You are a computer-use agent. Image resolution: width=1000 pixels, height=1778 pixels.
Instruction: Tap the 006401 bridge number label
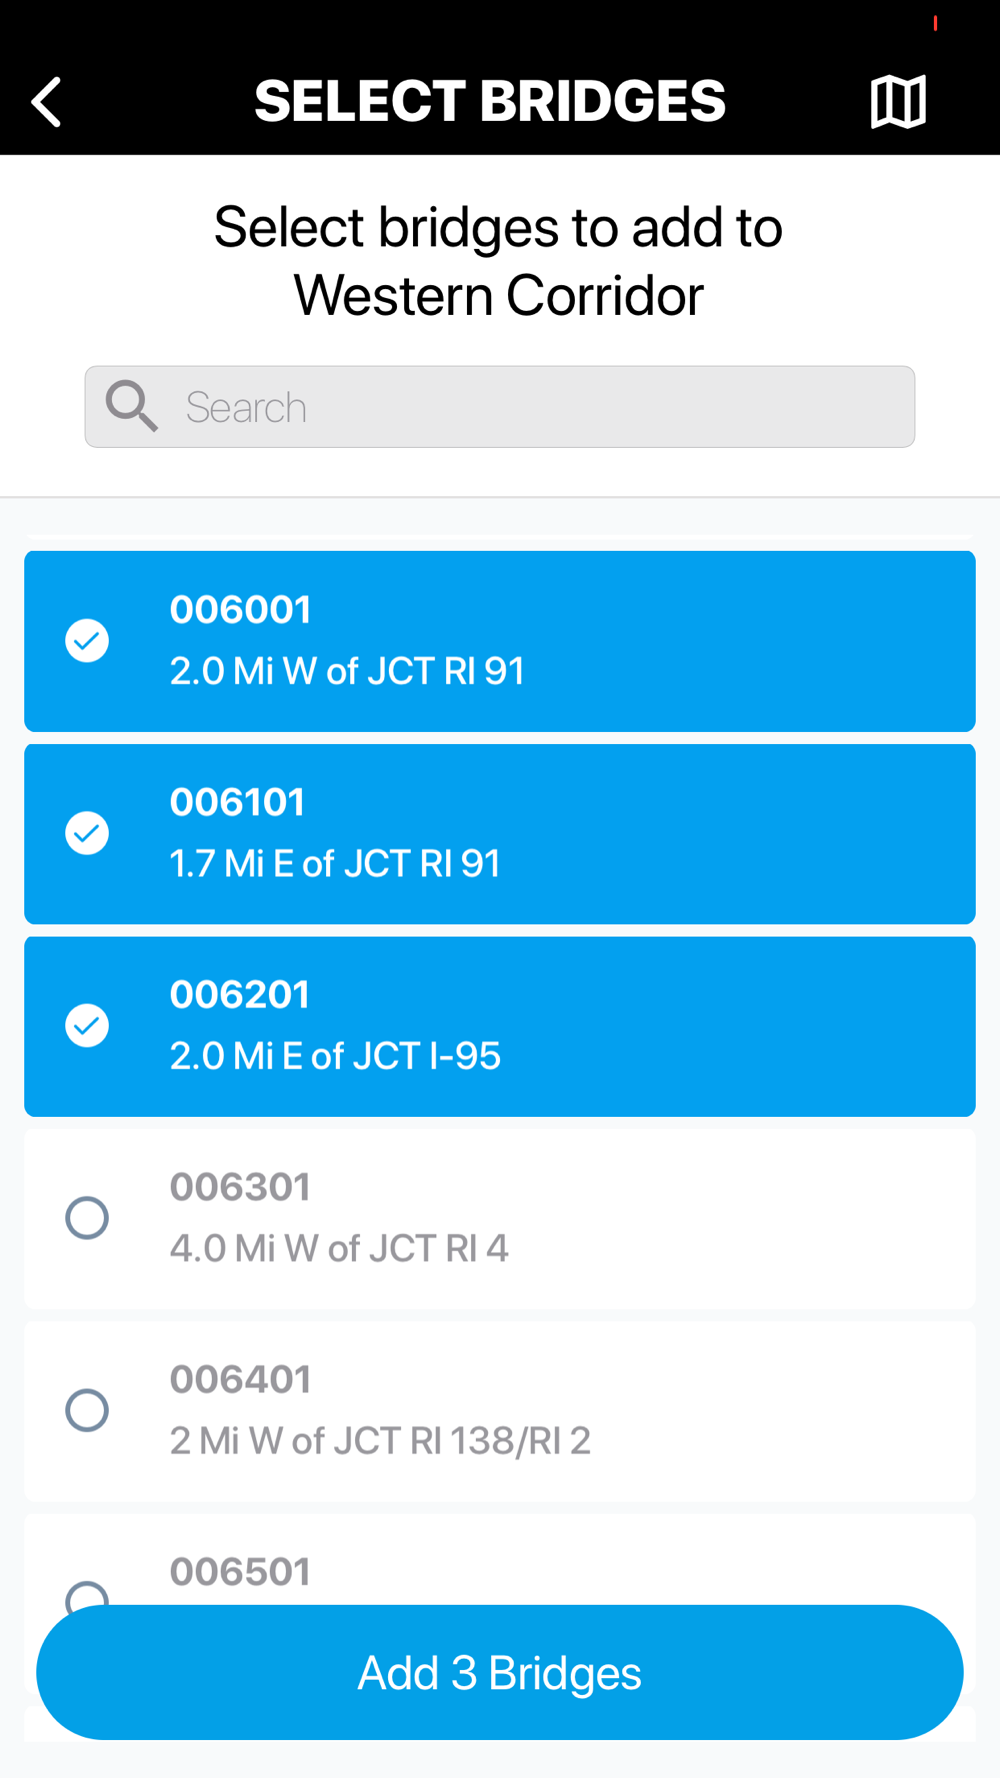coord(240,1380)
